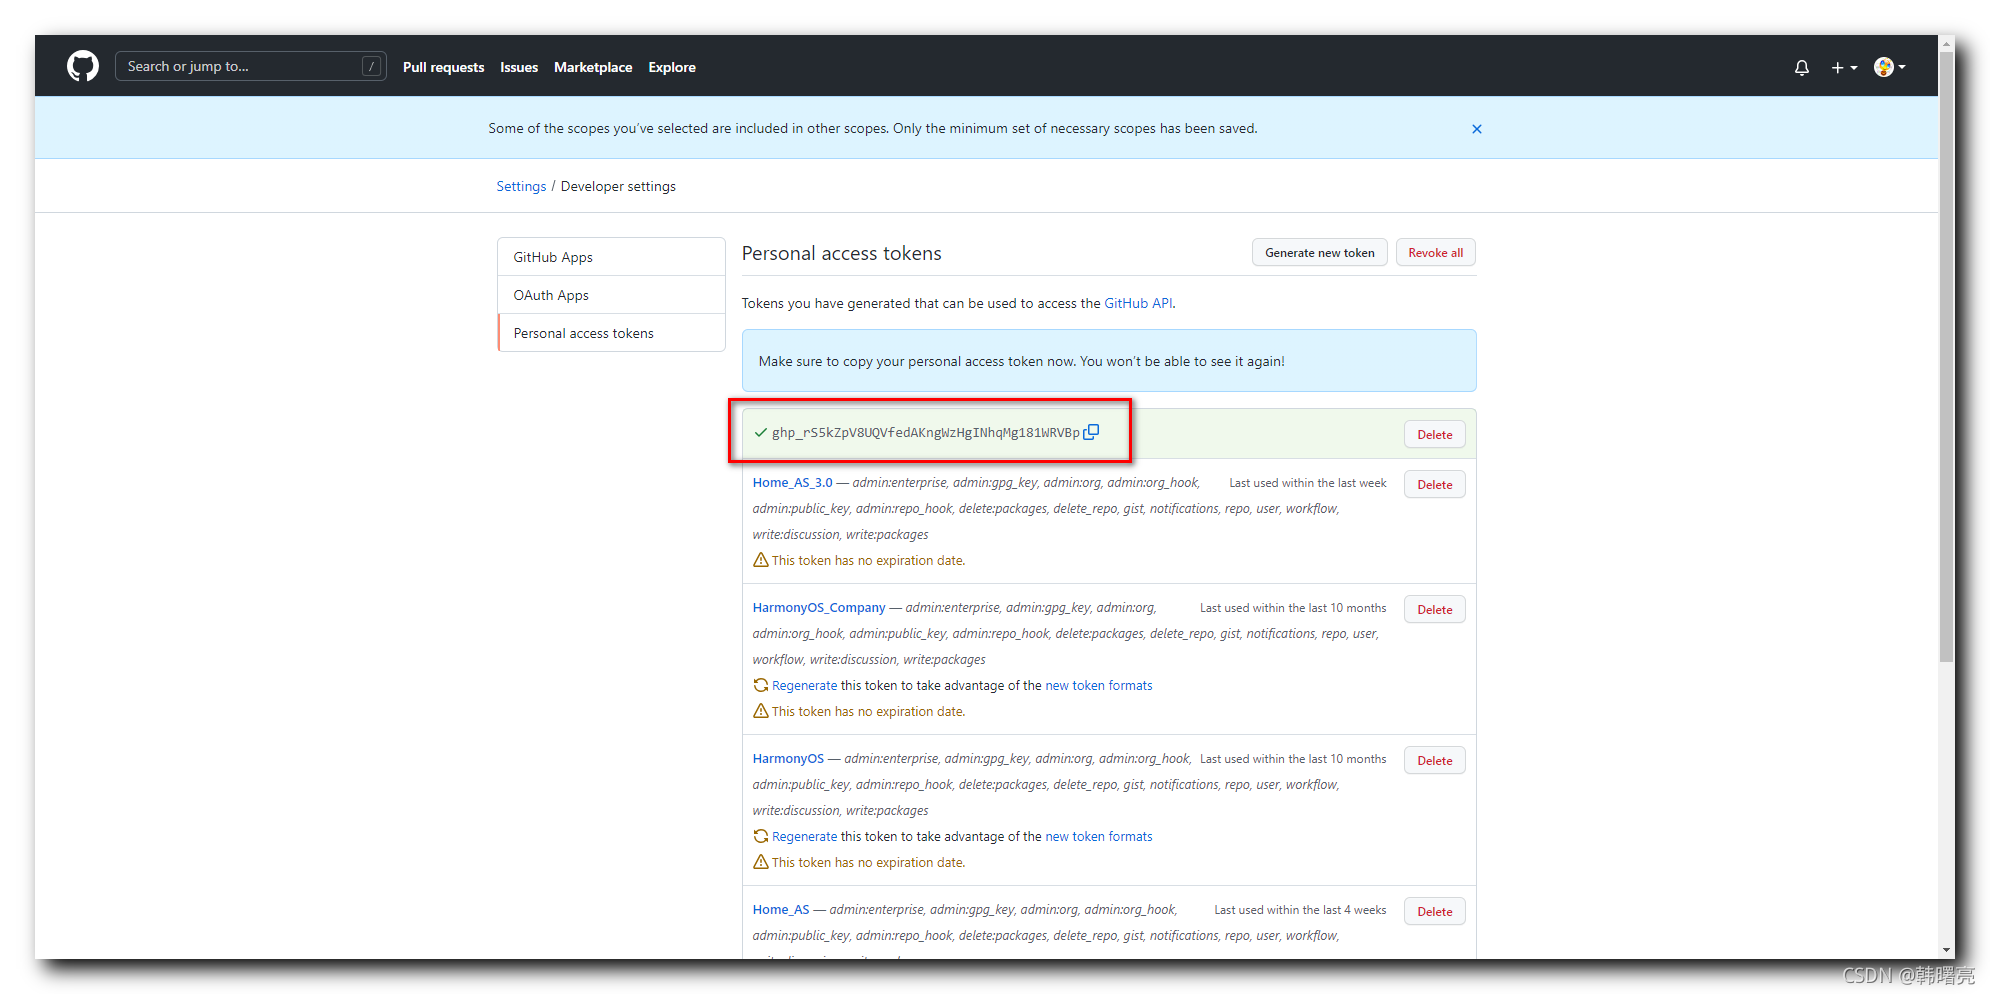Select Personal access tokens in sidebar

coord(611,333)
